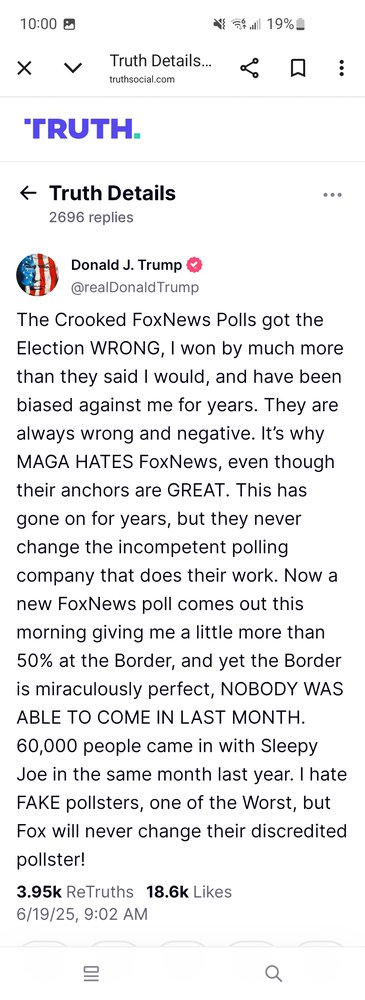365x1000 pixels.
Task: View the 3.95k ReTruths list
Action: pos(75,892)
